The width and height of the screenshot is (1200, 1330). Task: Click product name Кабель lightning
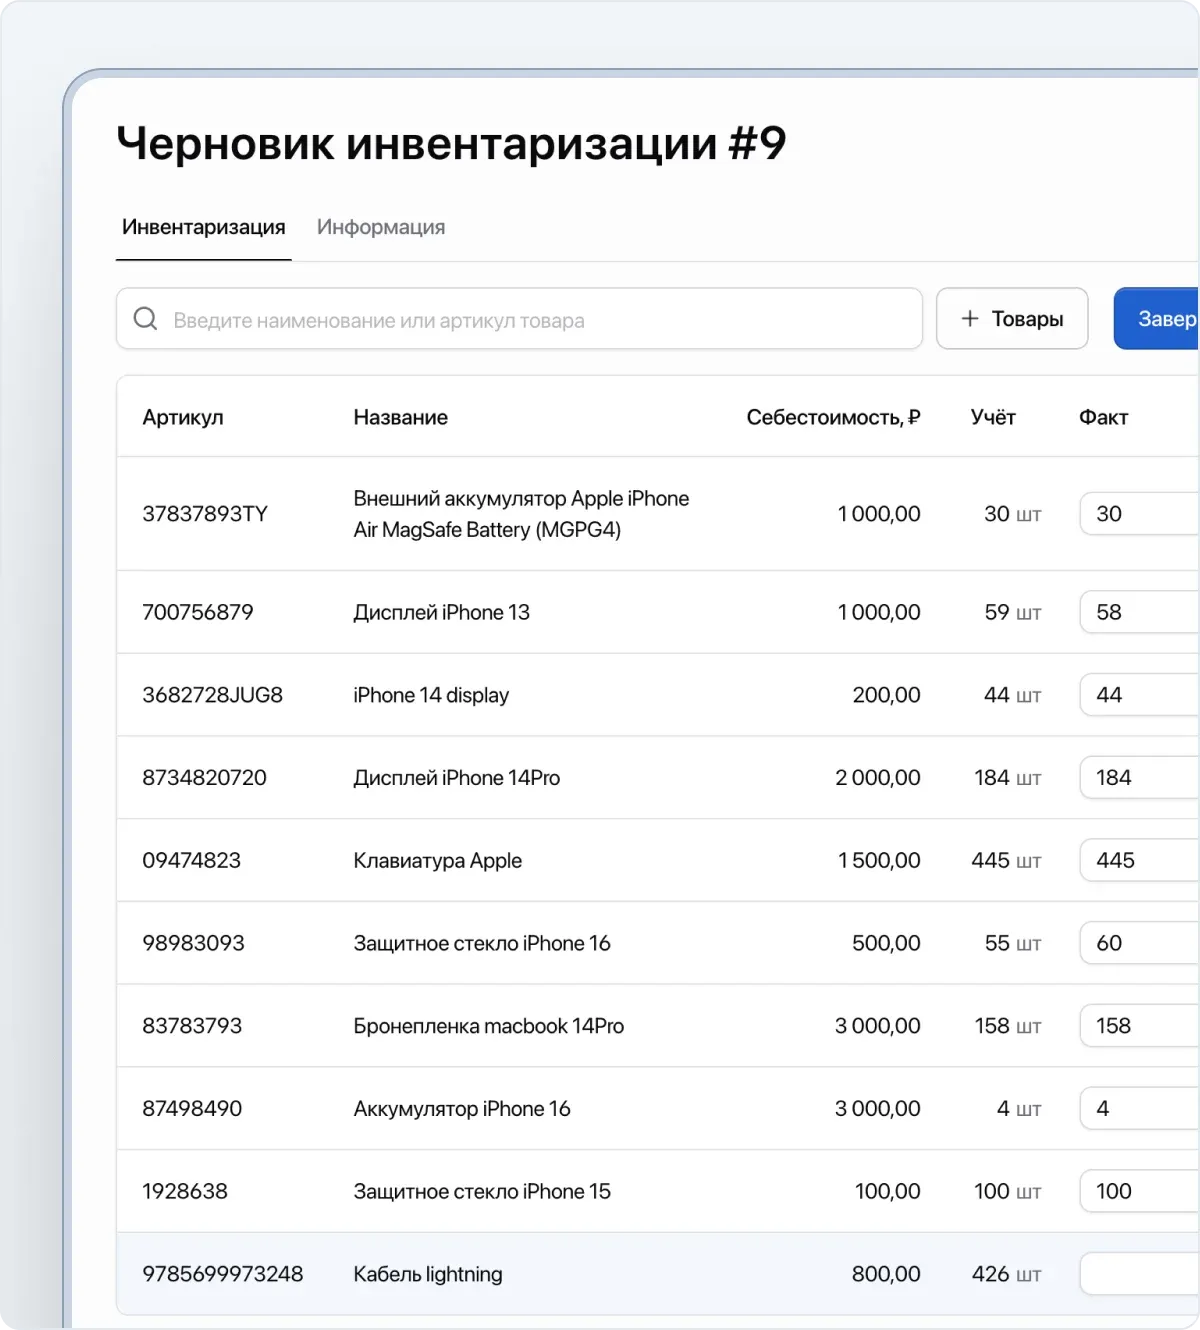tap(427, 1274)
